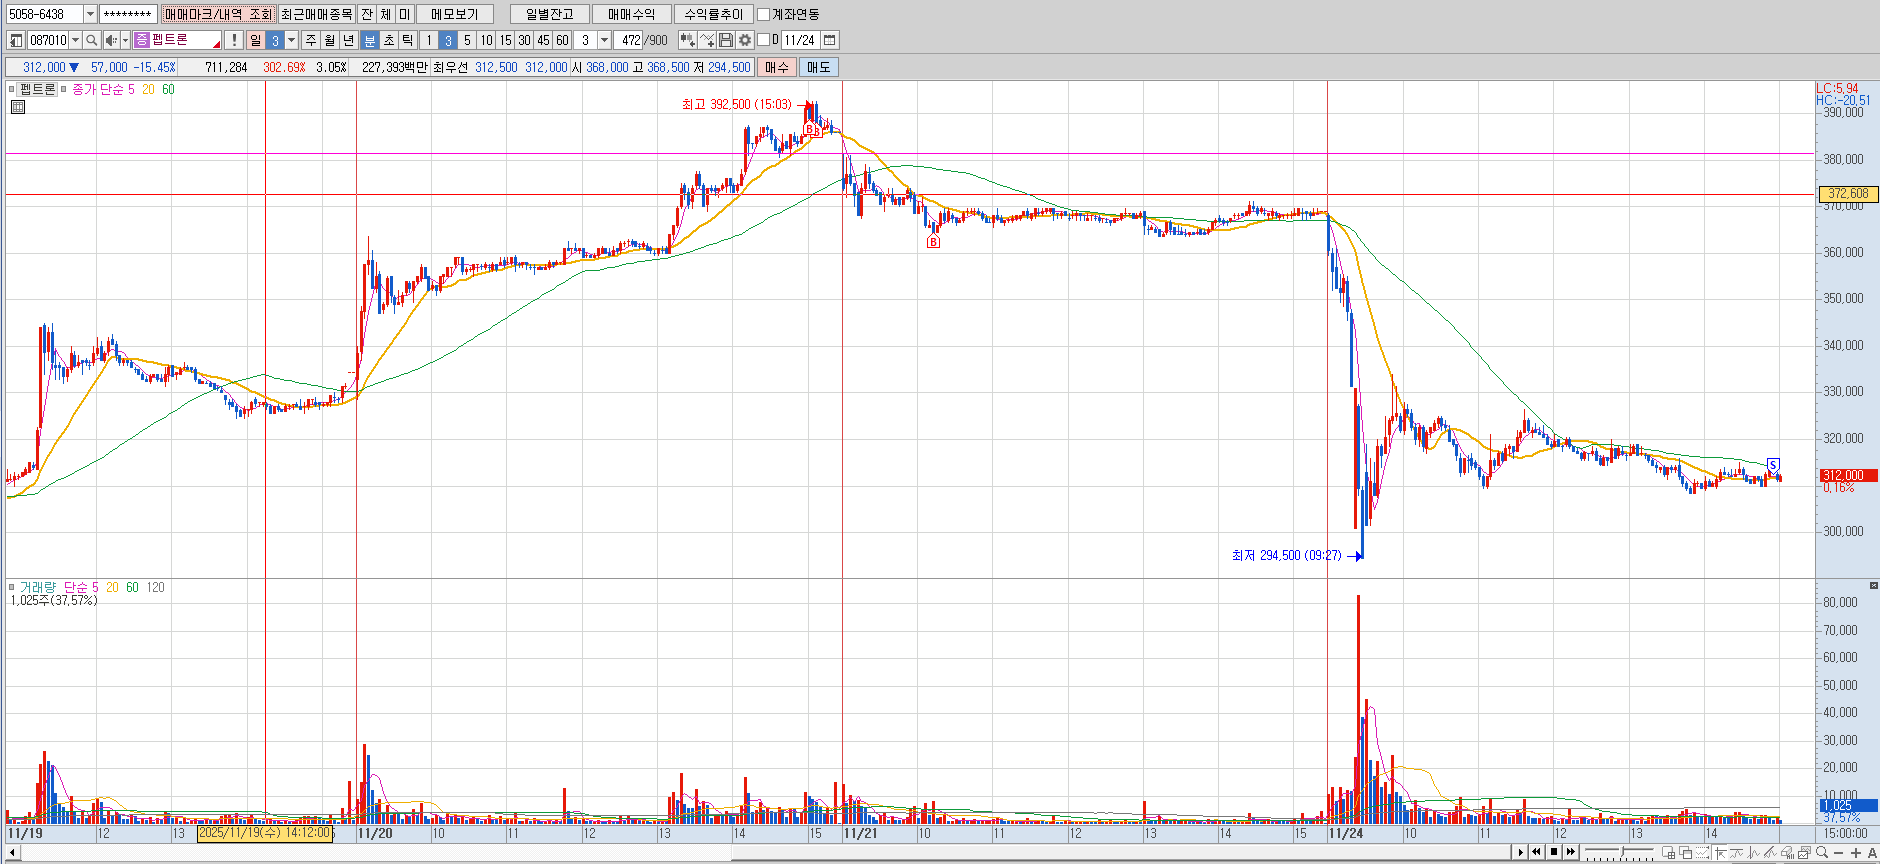Click the 잔 tab button
Viewport: 1880px width, 864px height.
[367, 14]
